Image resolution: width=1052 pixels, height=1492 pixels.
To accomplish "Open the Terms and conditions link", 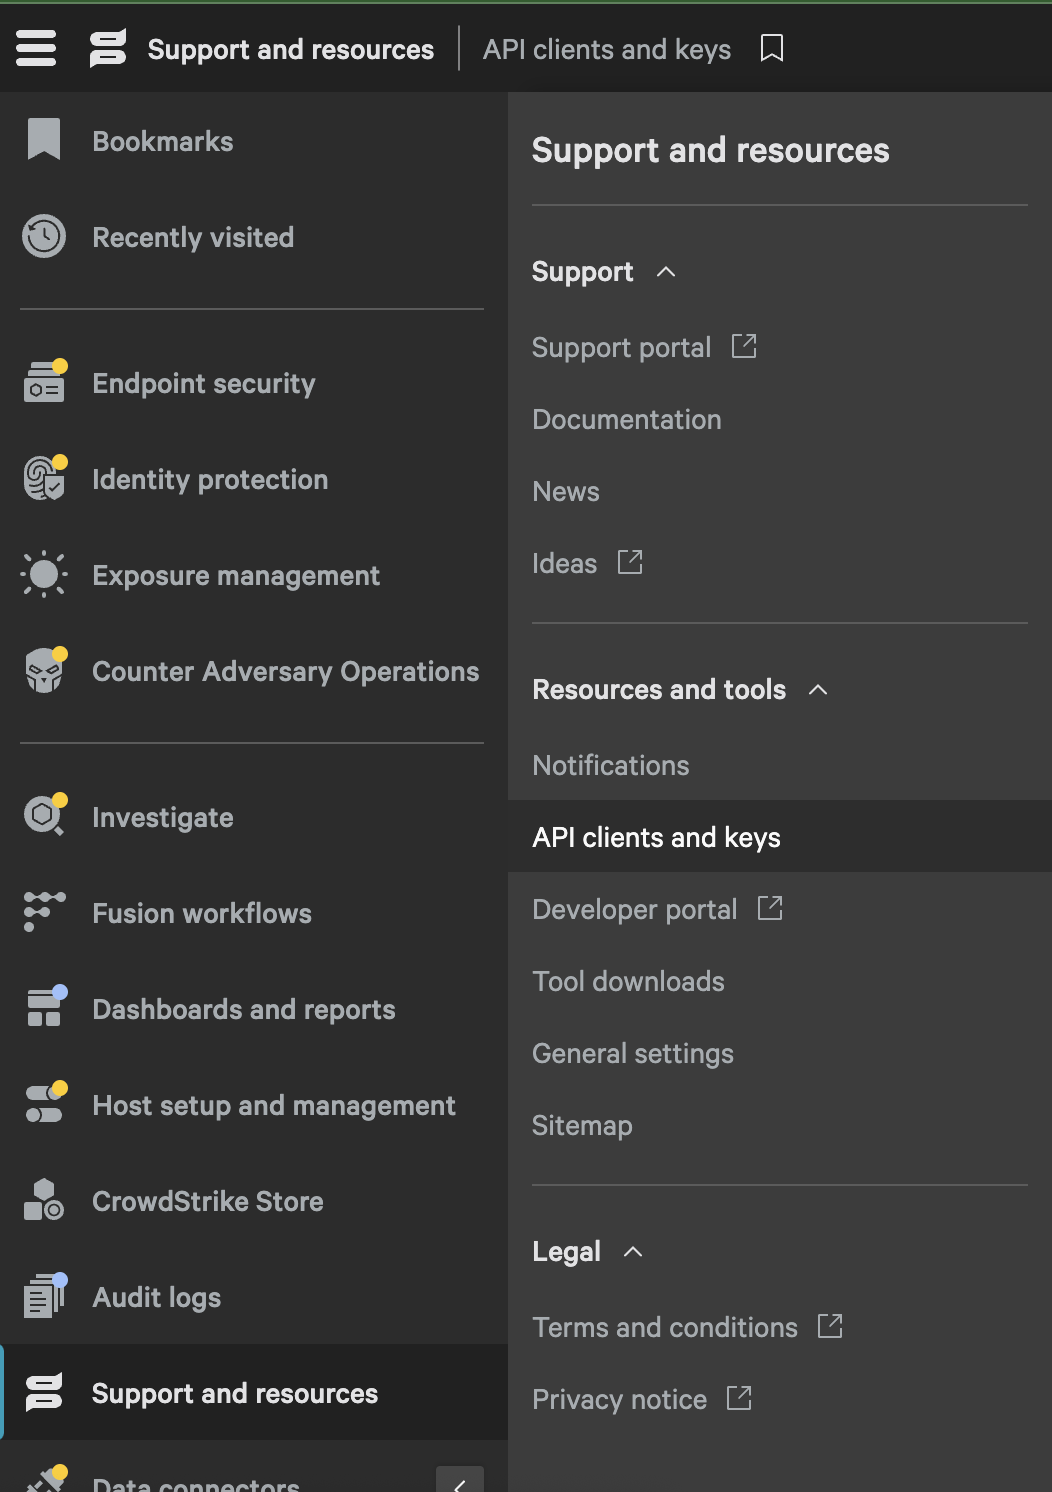I will 665,1327.
